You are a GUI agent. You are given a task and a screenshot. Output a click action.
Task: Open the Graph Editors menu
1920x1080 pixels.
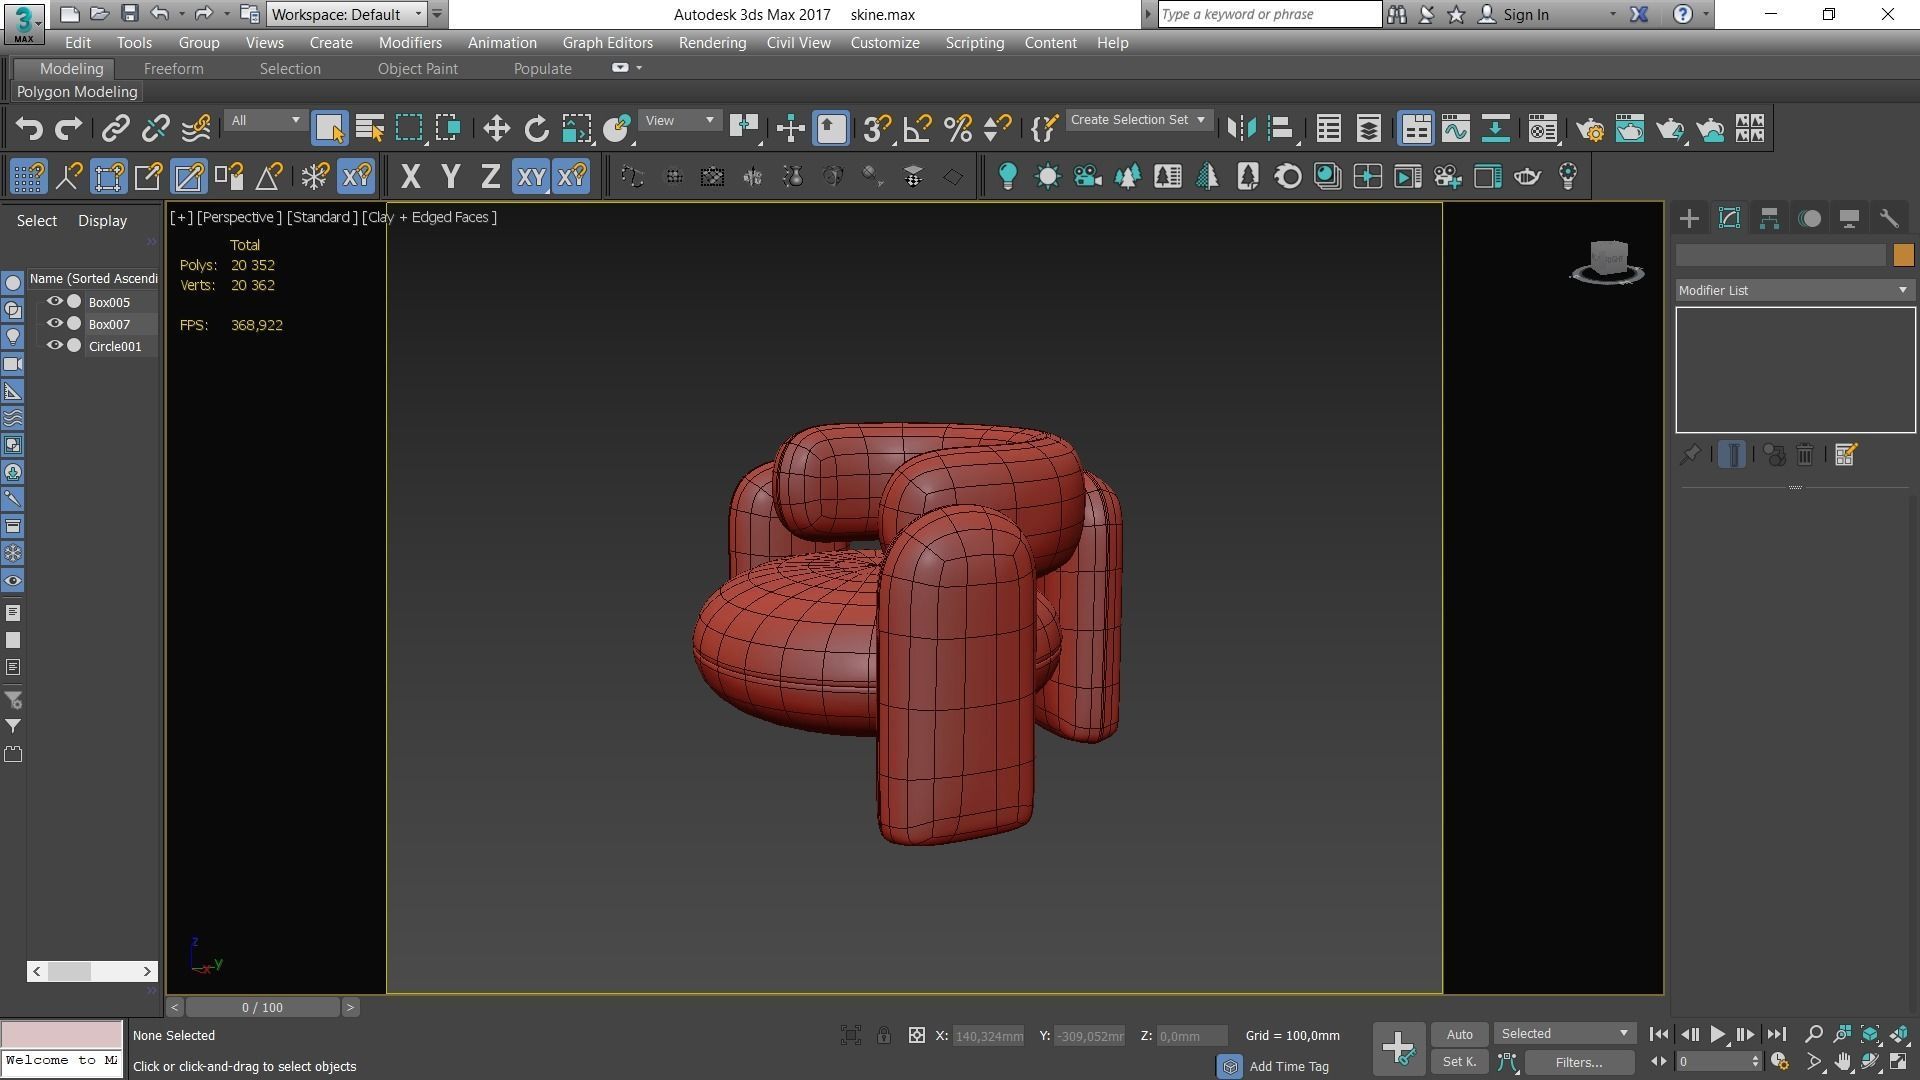pos(607,43)
